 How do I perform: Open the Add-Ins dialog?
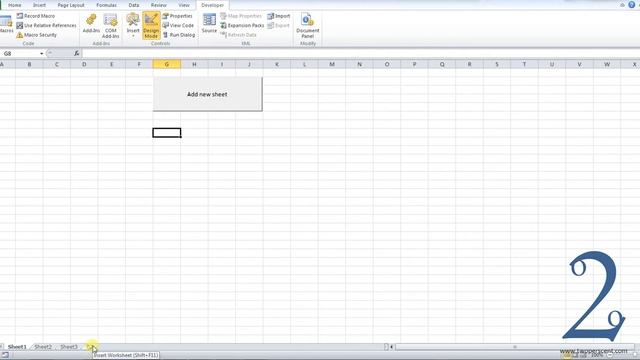91,23
